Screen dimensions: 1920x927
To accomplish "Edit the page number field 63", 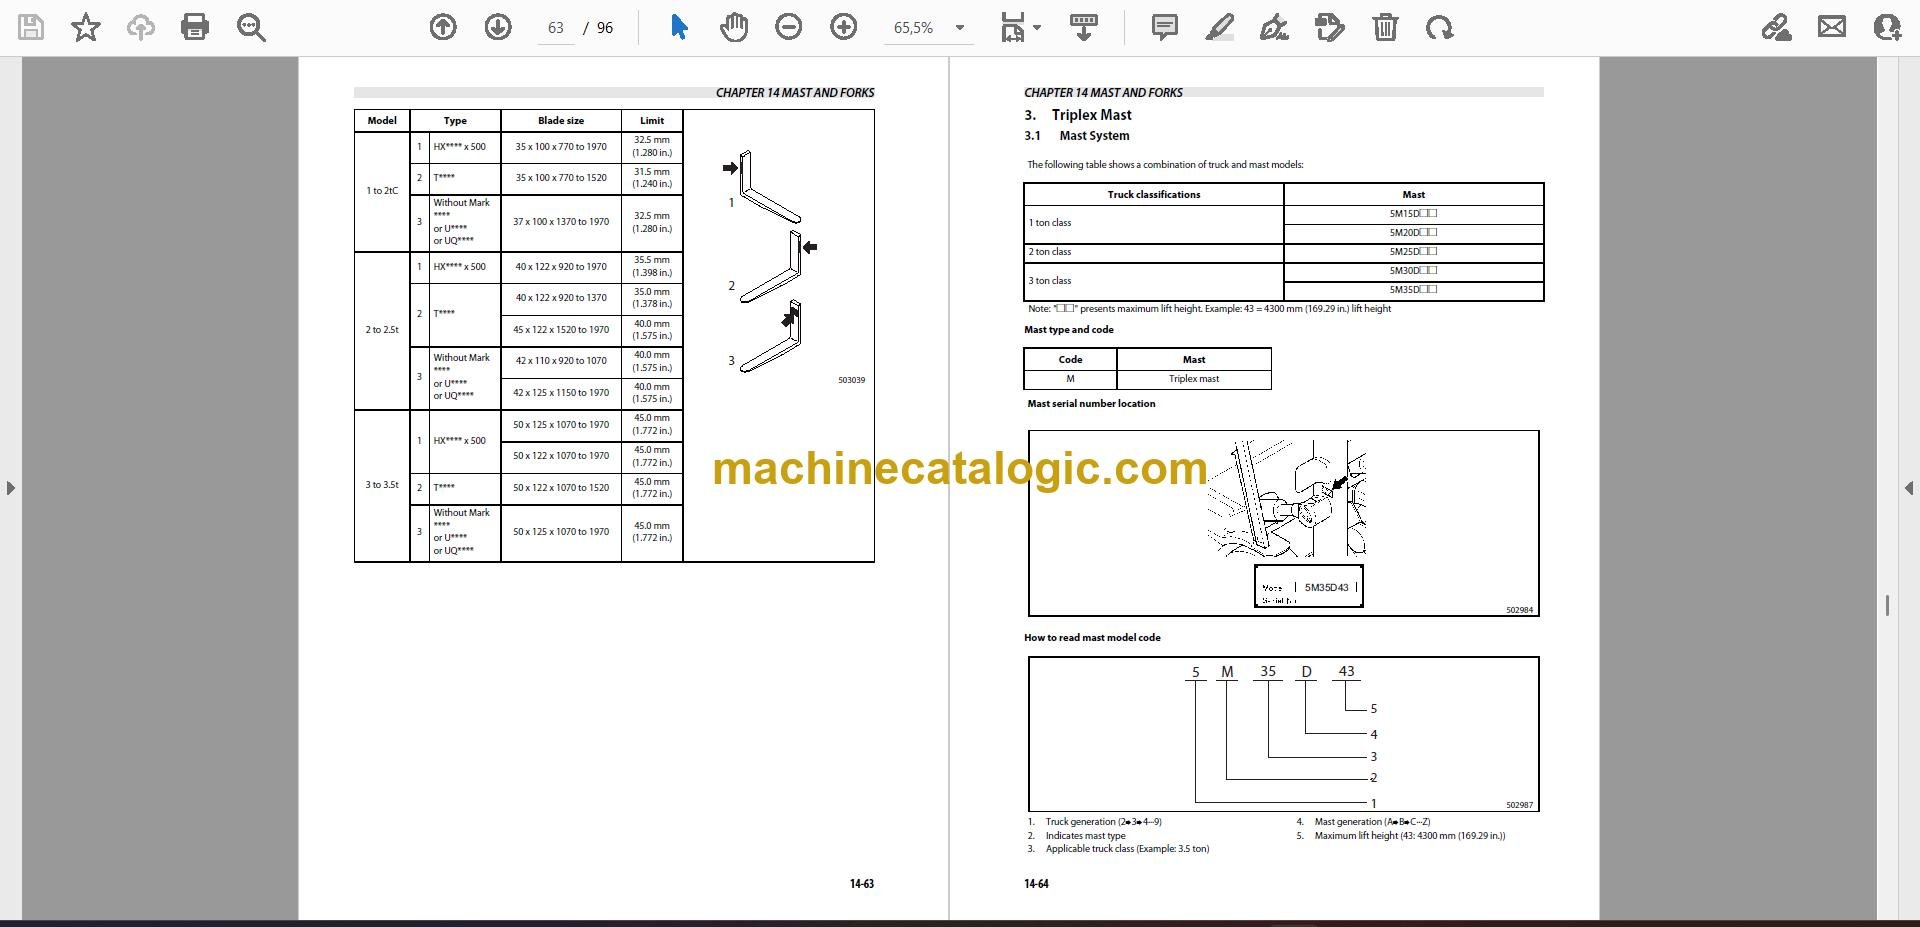I will point(556,28).
